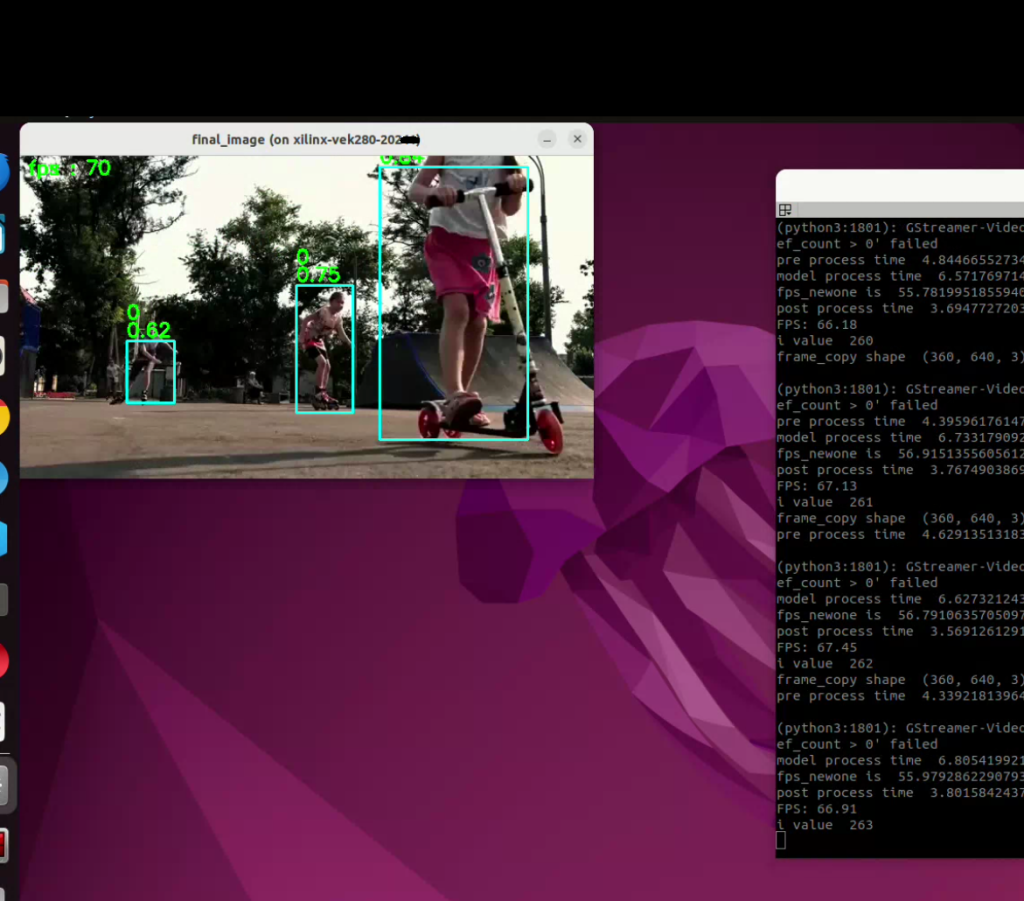Open the Chrome icon in the dock

pos(3,416)
